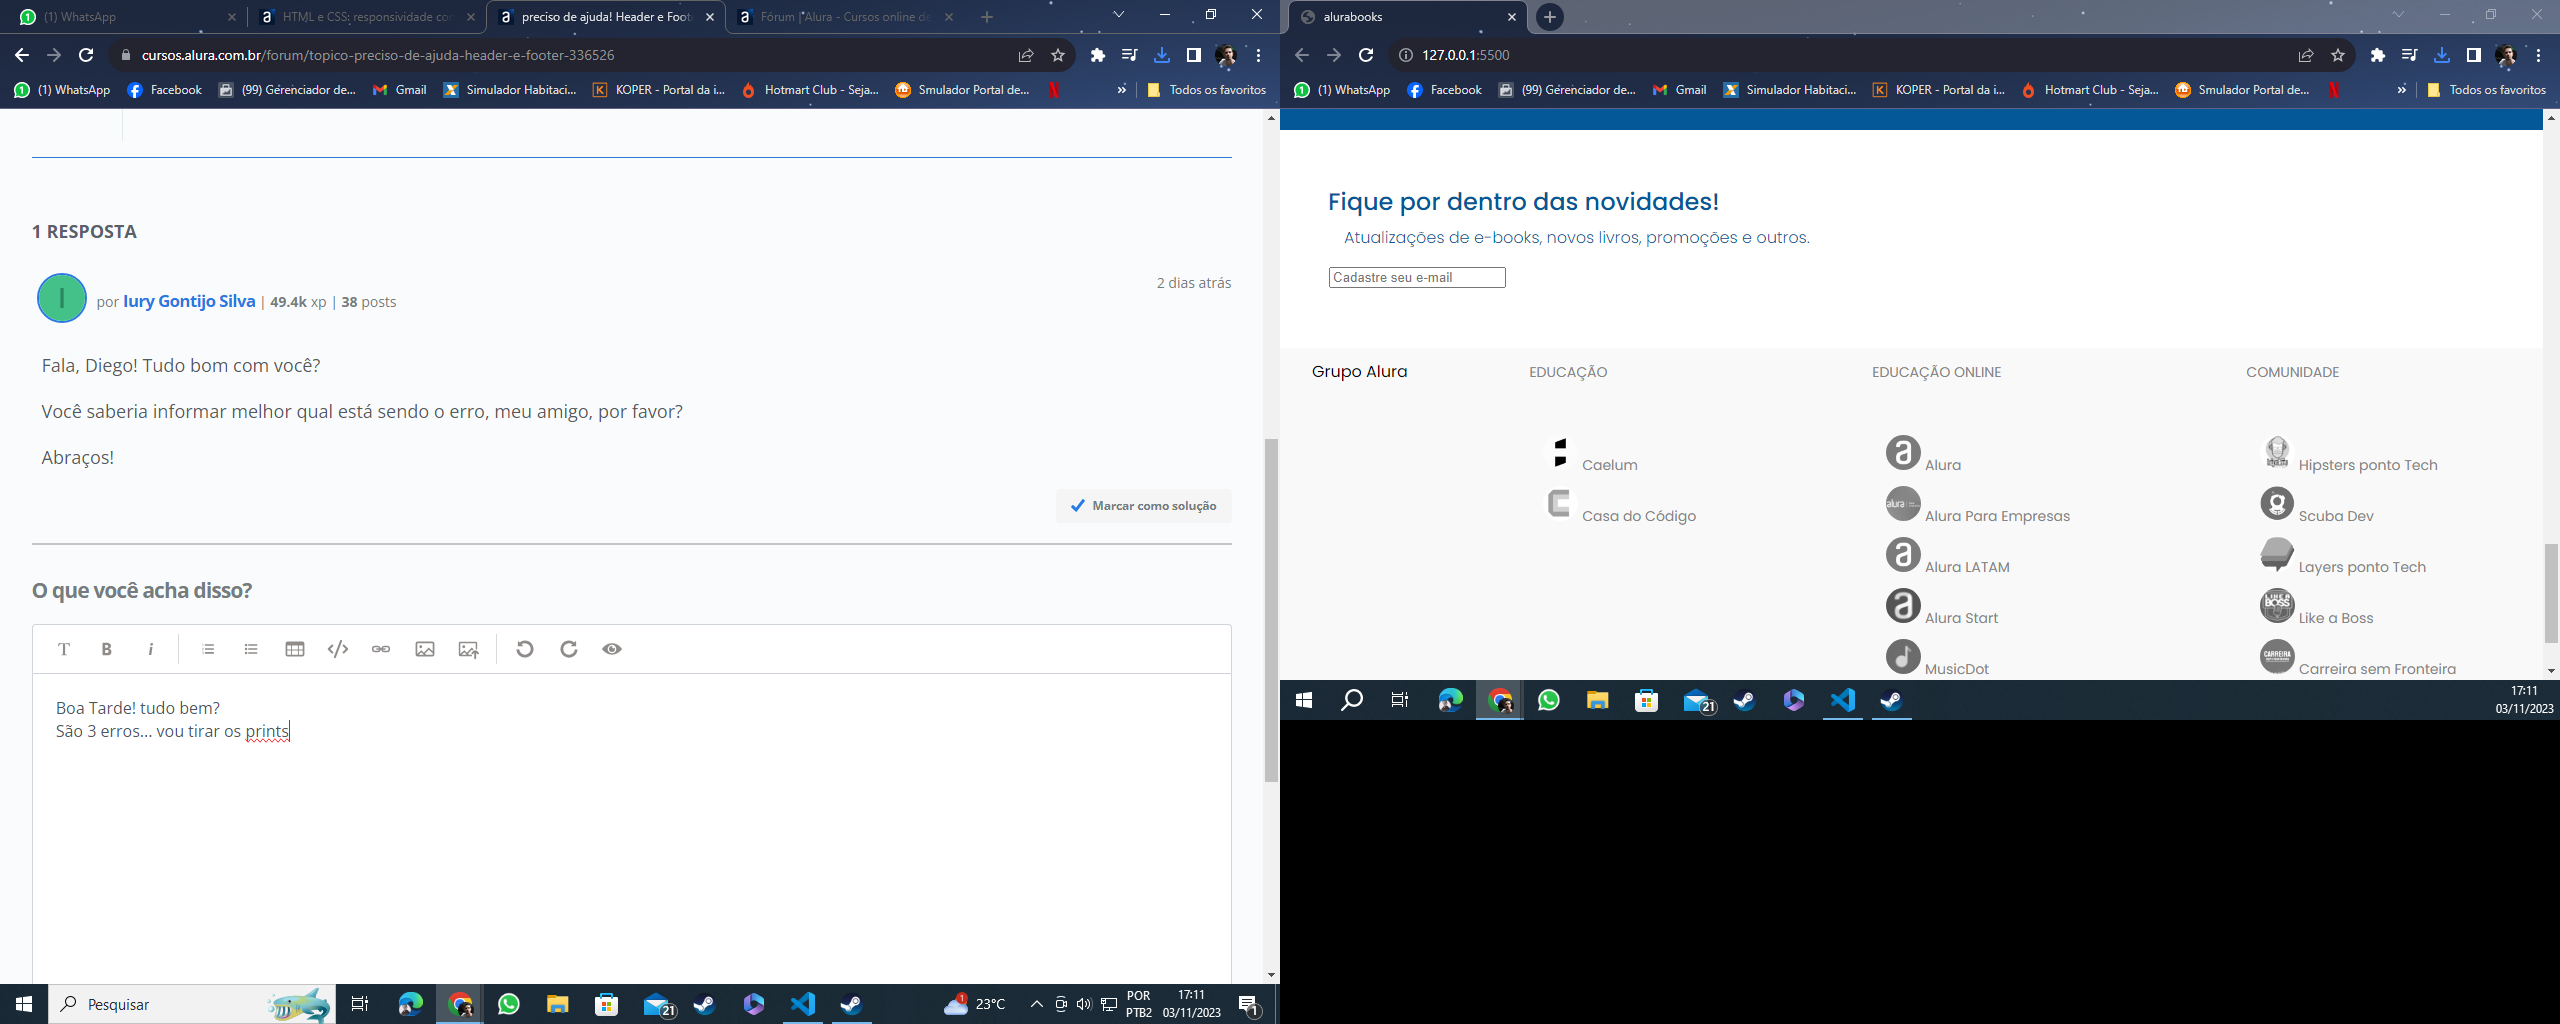Open downloads in left browser toolbar
The image size is (2560, 1024).
tap(1162, 55)
